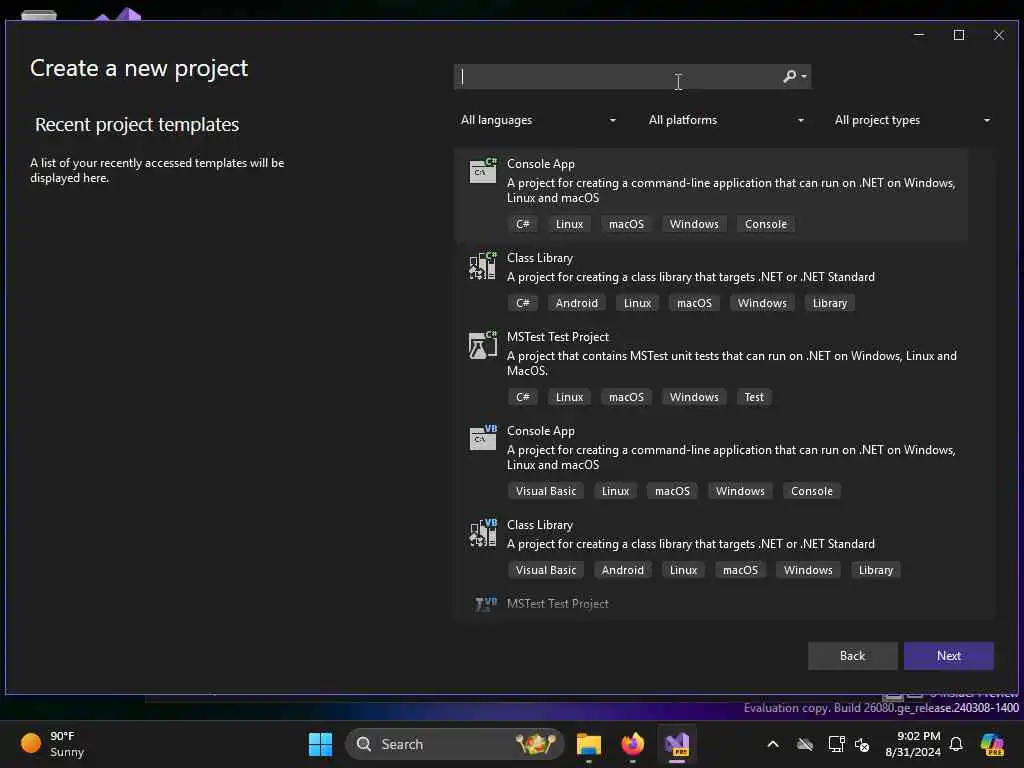The image size is (1024, 768).
Task: Click the Next button
Action: click(948, 656)
